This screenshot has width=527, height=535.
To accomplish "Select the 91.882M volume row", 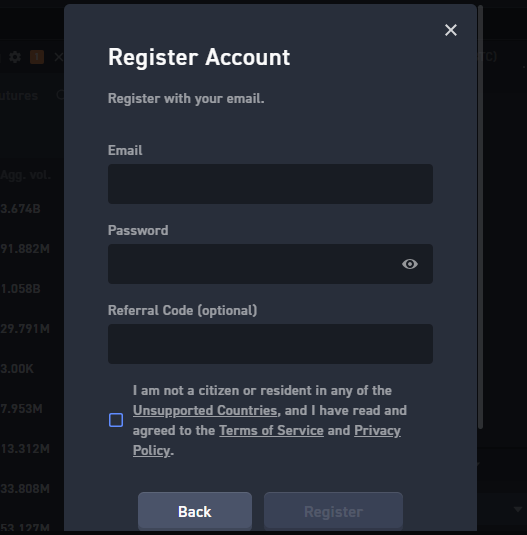I will click(x=25, y=249).
